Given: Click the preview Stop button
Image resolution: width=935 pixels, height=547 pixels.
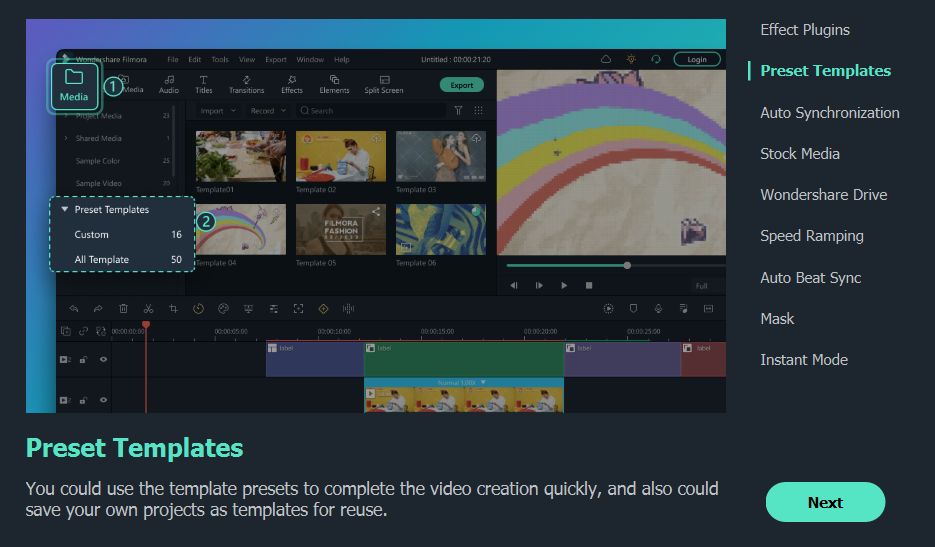Looking at the screenshot, I should click(589, 286).
